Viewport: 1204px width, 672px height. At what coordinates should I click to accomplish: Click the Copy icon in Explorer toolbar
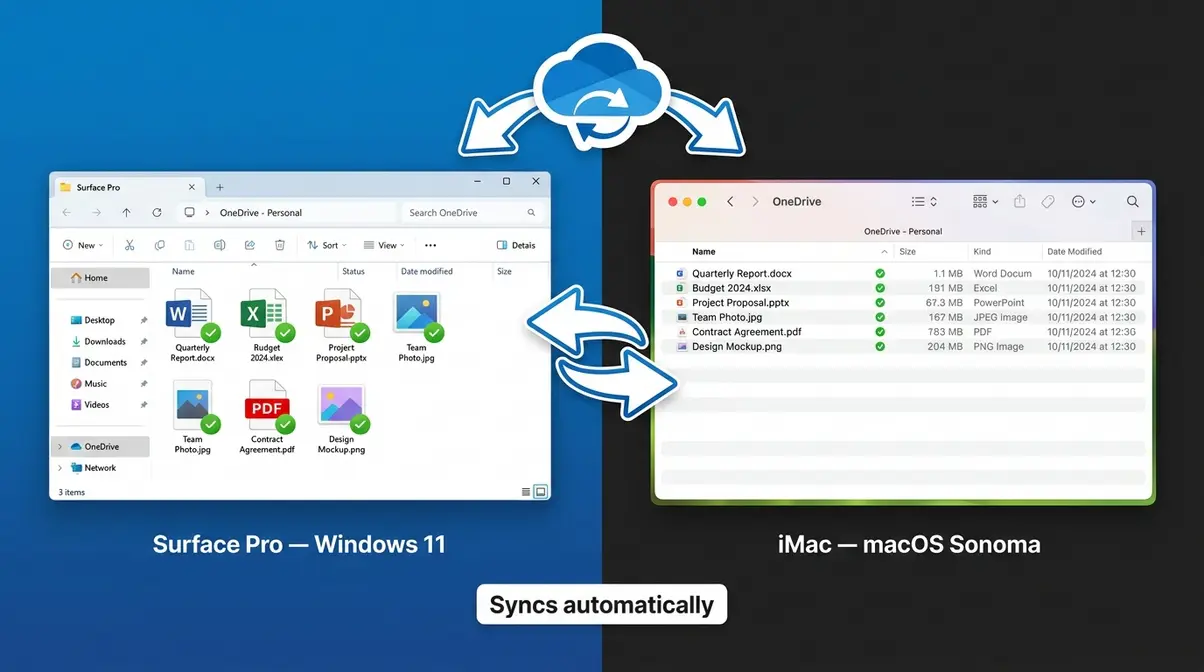point(159,245)
